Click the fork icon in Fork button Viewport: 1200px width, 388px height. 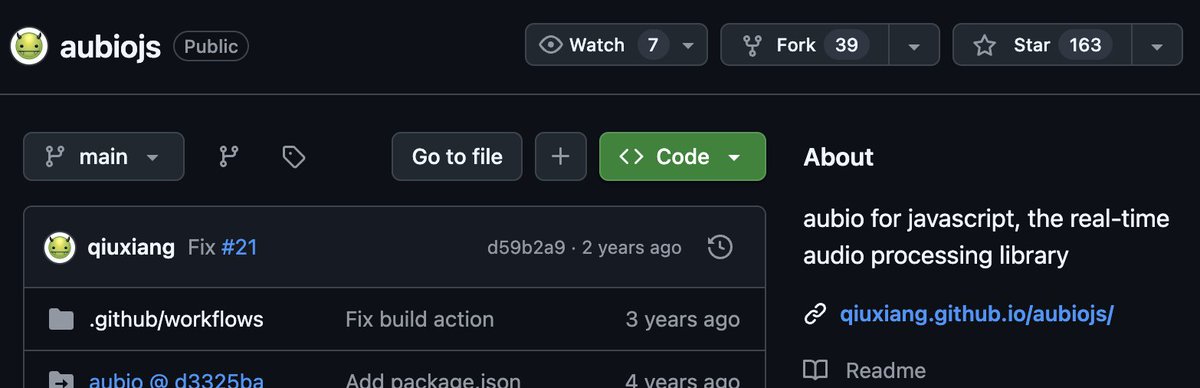pos(753,46)
